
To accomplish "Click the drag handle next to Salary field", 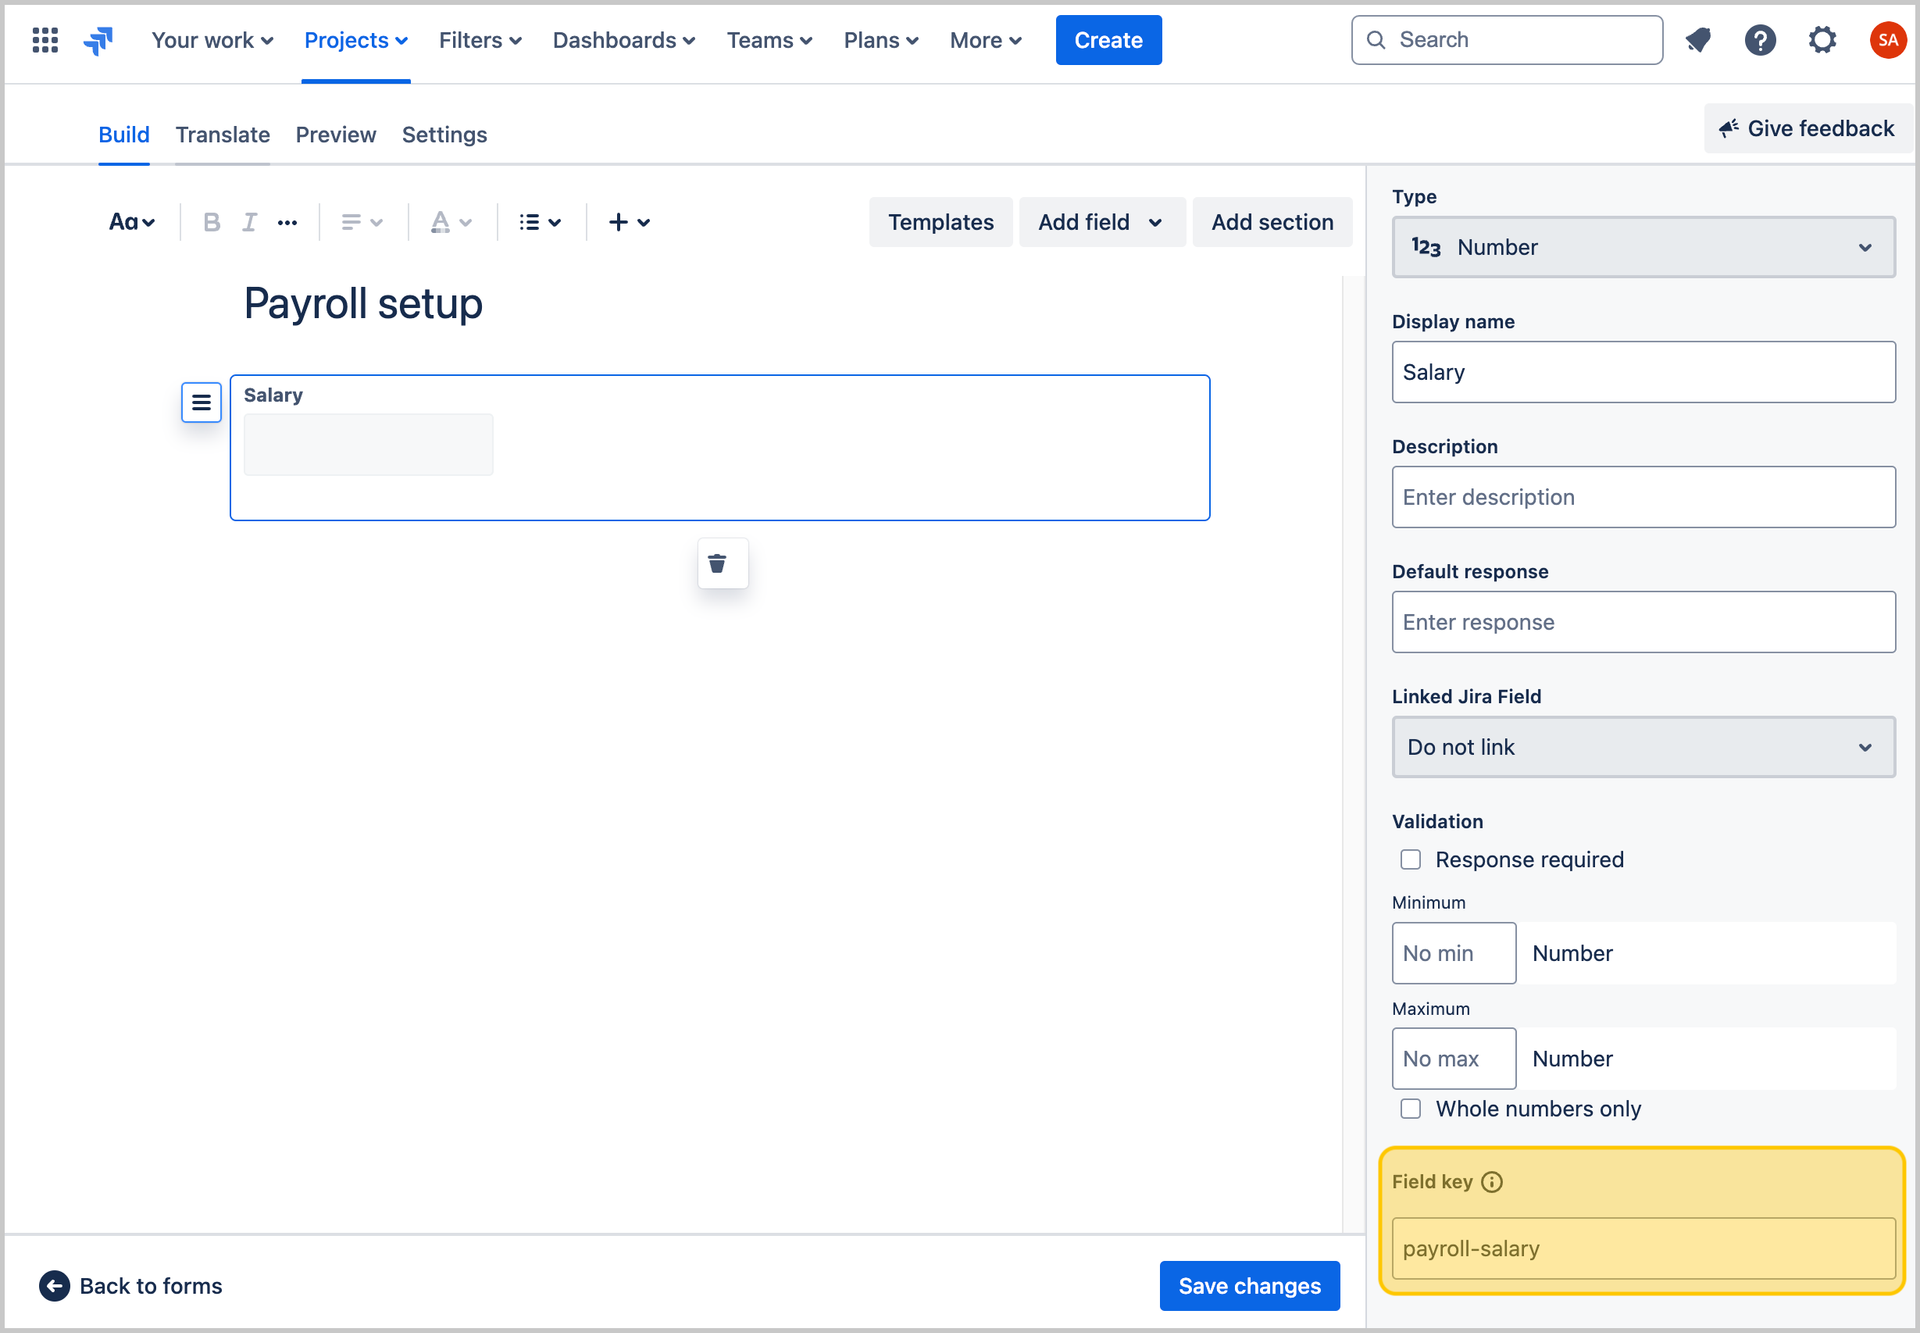I will (201, 402).
